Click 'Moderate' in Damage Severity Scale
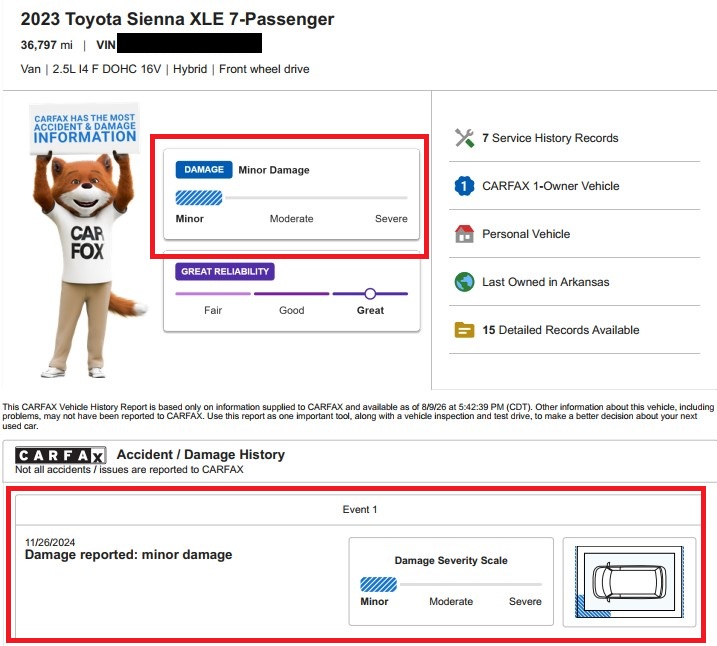The height and width of the screenshot is (646, 717). [451, 601]
